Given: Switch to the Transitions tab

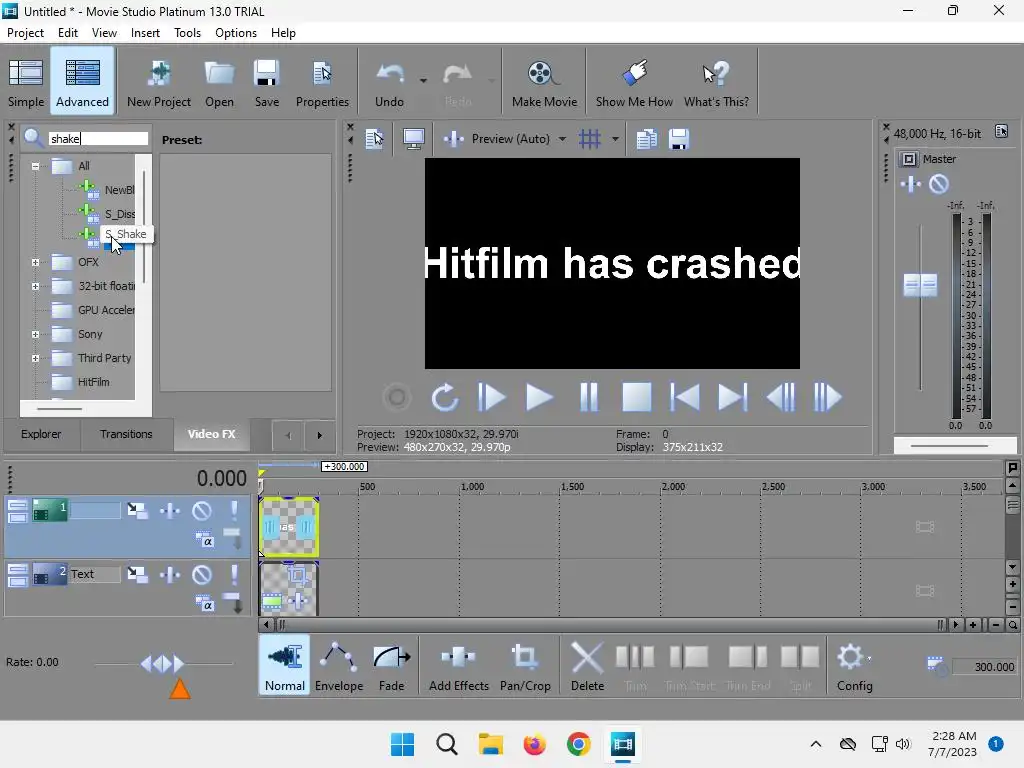Looking at the screenshot, I should (126, 434).
